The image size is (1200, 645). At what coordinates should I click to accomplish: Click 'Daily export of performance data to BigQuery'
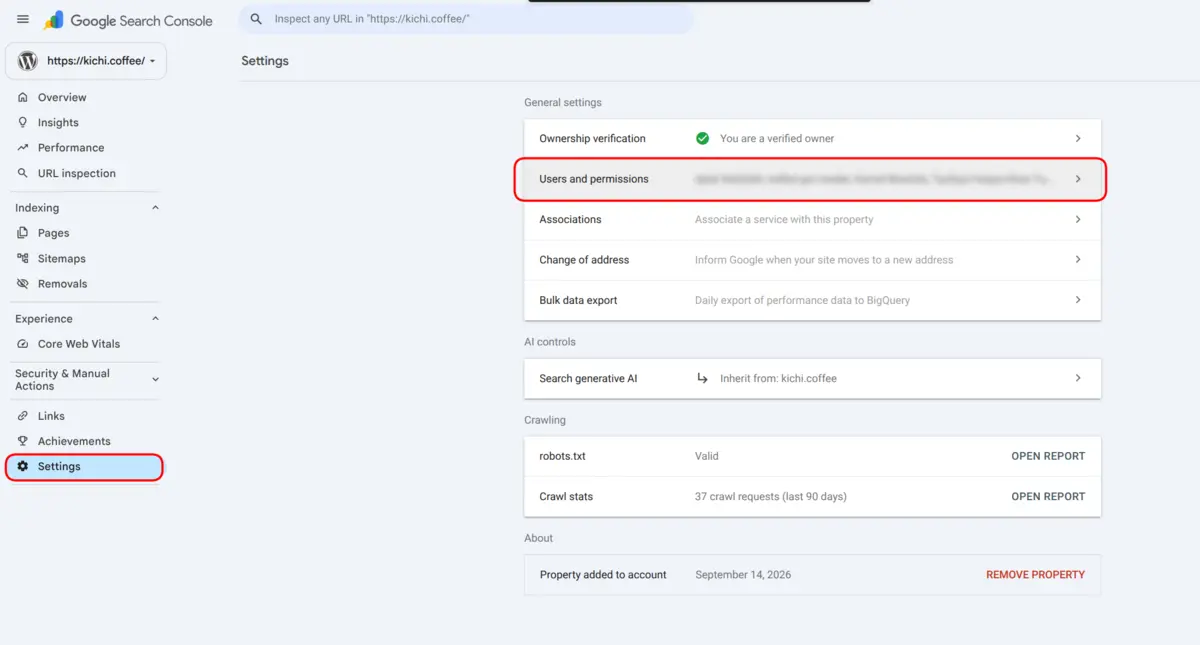pyautogui.click(x=802, y=300)
